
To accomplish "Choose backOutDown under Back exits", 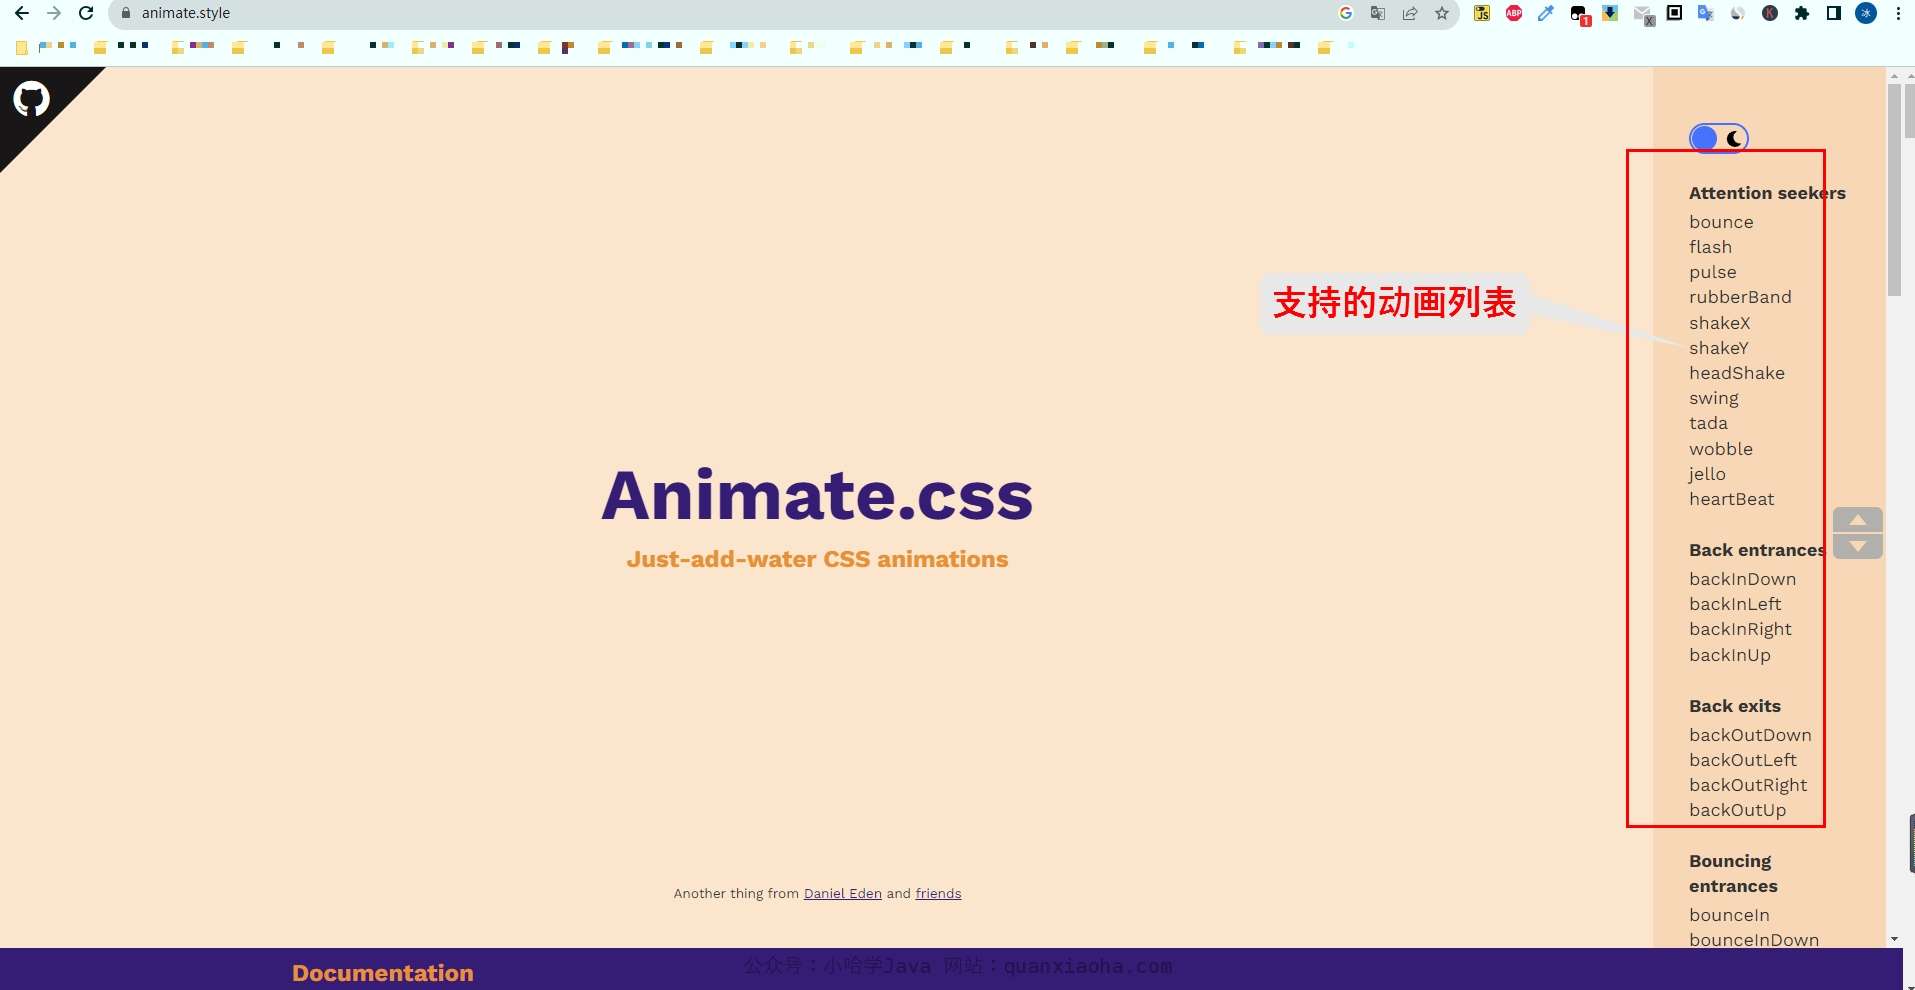I will pos(1750,735).
